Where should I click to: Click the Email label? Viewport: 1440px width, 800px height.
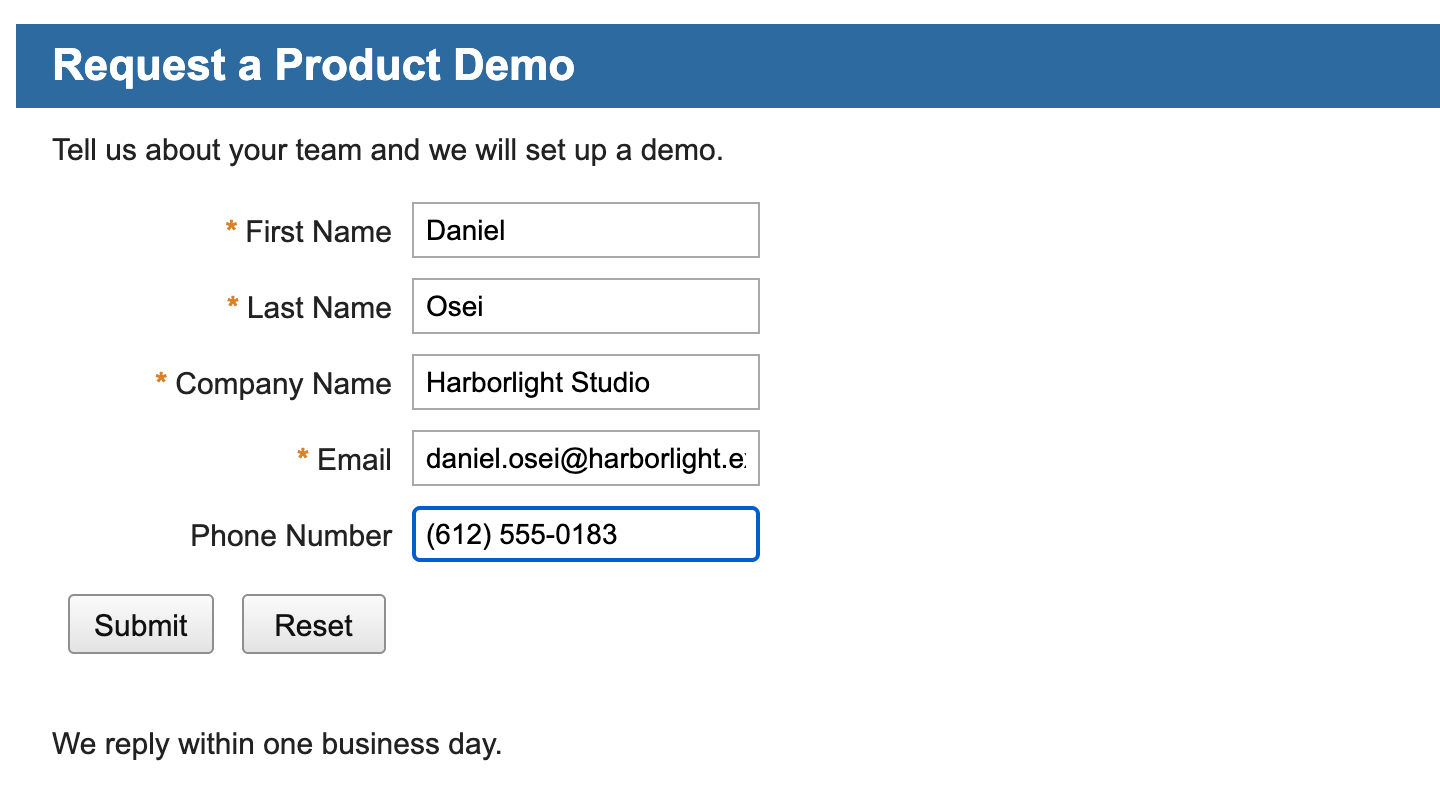[354, 460]
